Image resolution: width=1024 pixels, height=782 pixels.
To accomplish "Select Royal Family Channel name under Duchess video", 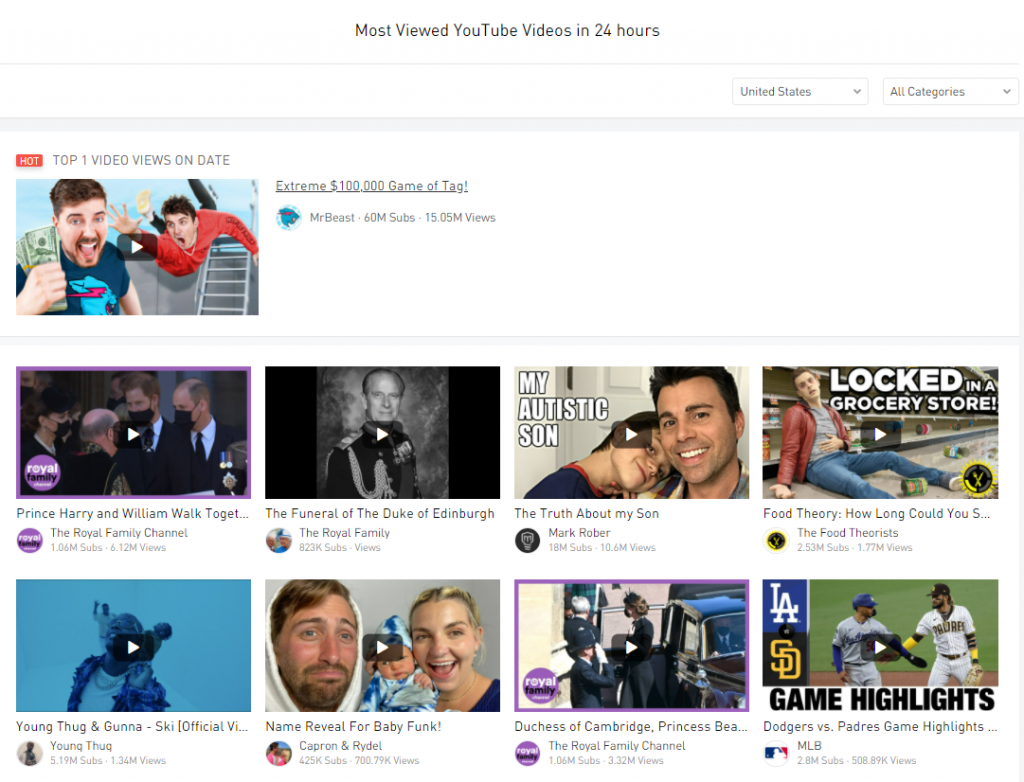I will point(617,746).
